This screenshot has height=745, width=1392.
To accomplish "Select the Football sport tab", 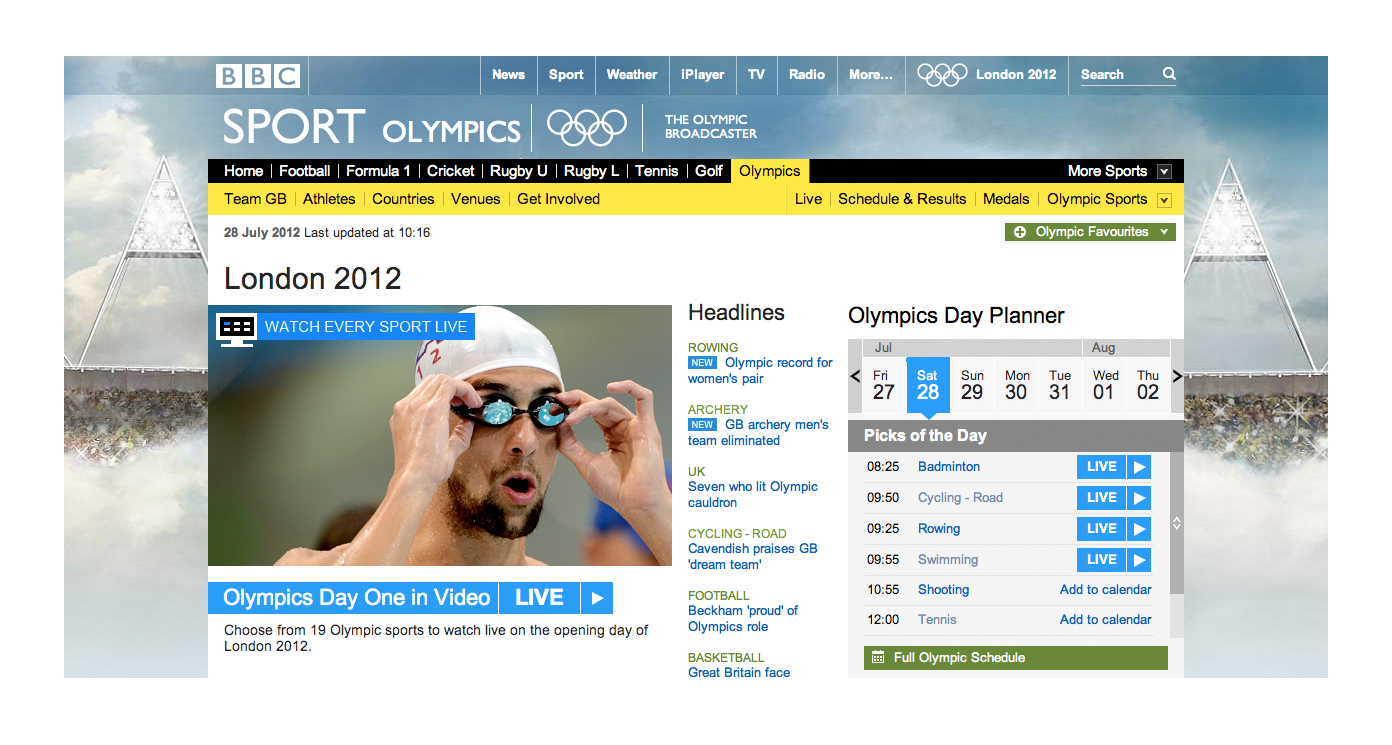I will [x=305, y=171].
